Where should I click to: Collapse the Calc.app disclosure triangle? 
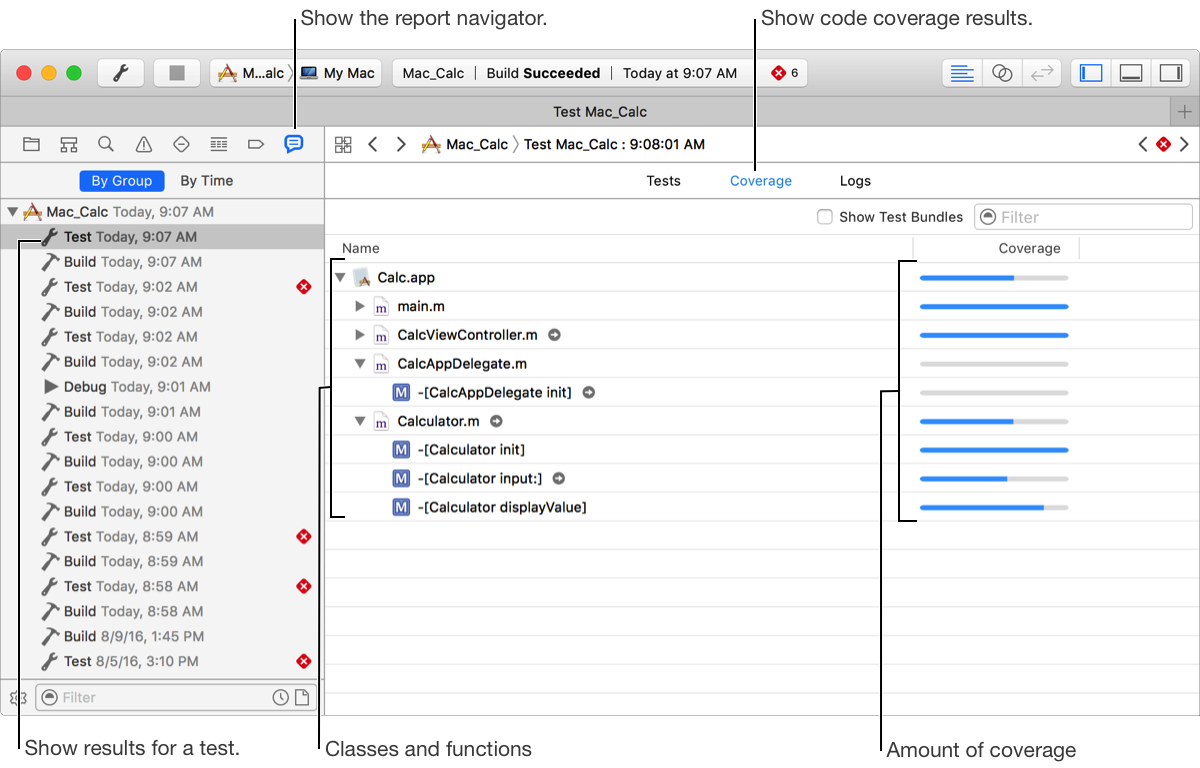tap(341, 277)
